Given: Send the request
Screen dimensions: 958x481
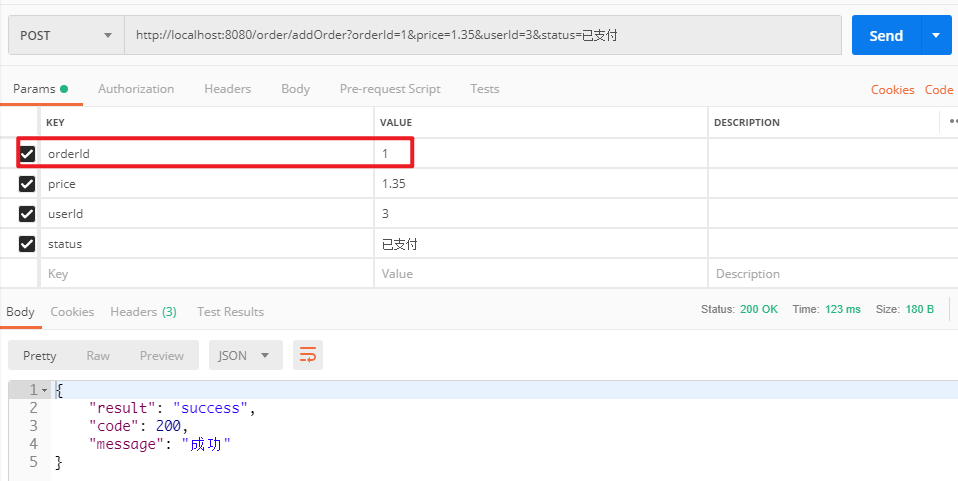Looking at the screenshot, I should click(x=887, y=35).
